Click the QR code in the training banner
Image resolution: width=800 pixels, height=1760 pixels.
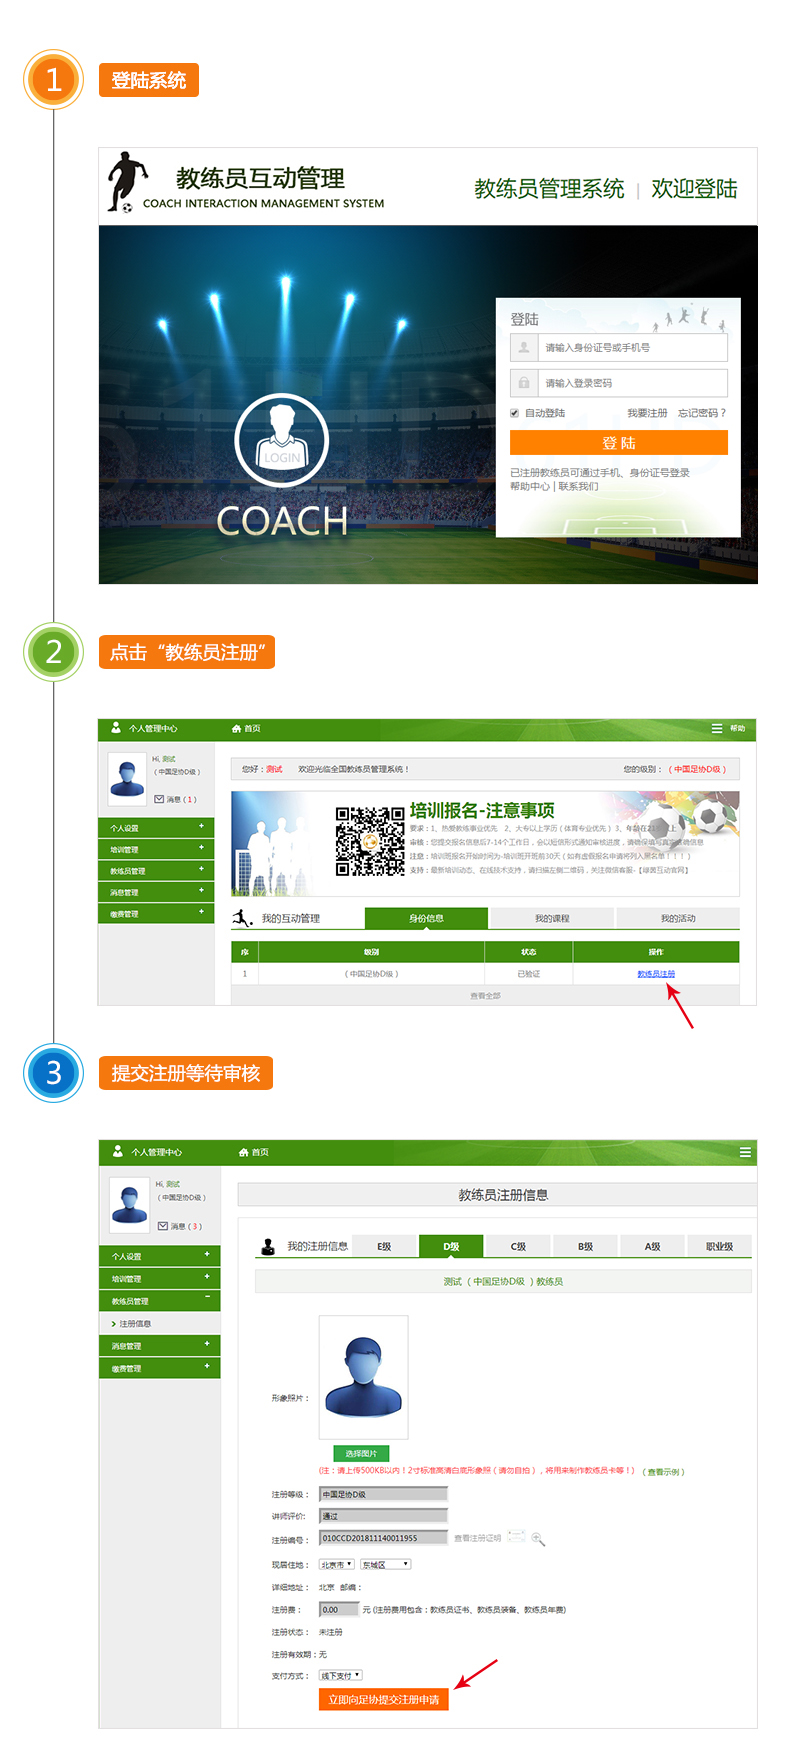(370, 842)
